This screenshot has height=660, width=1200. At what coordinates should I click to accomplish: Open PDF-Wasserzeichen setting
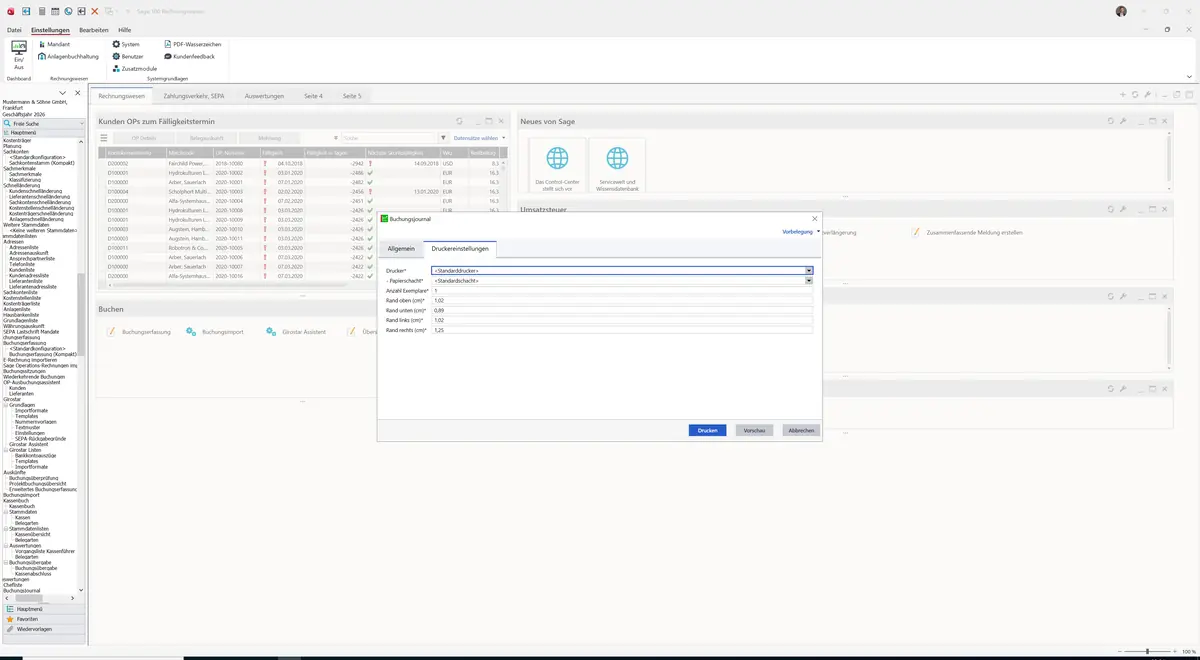click(x=192, y=44)
